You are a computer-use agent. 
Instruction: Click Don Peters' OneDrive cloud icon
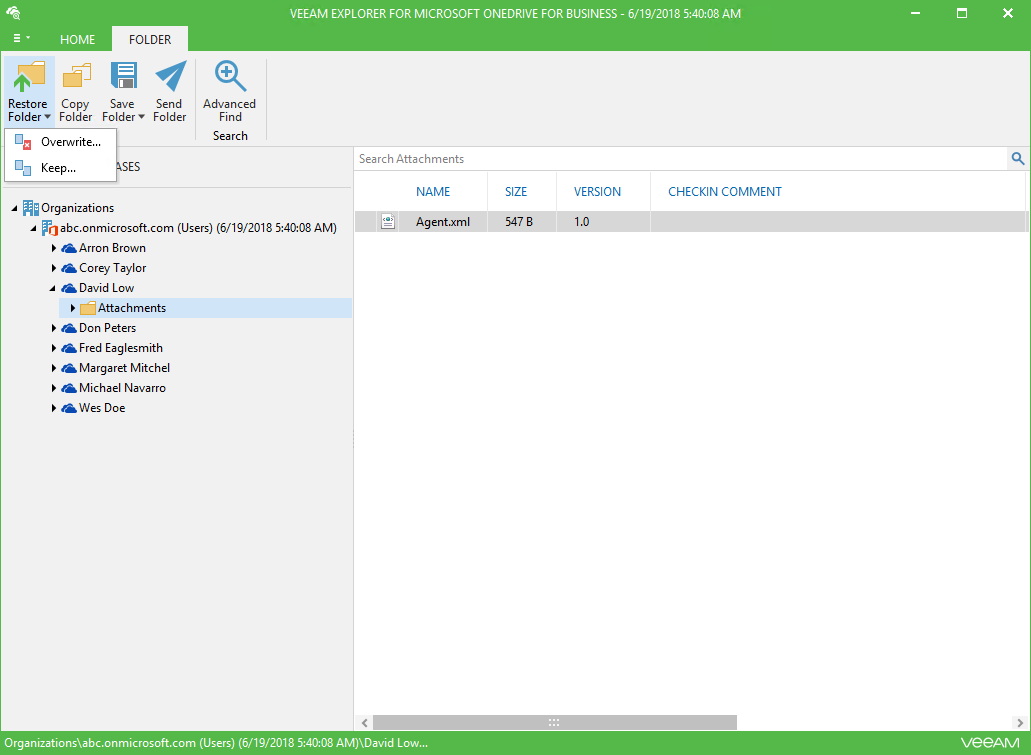click(x=69, y=328)
